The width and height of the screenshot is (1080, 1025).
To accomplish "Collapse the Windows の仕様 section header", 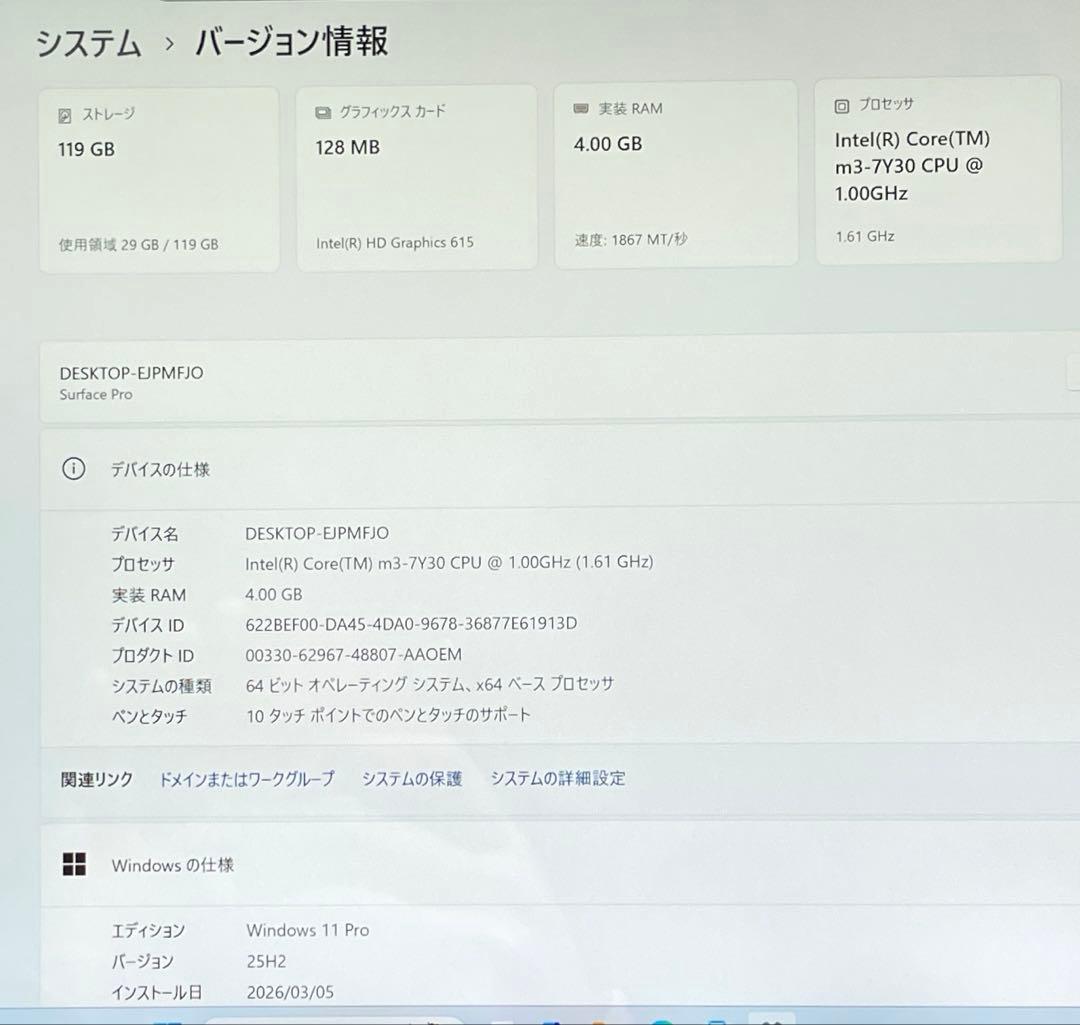I will 559,864.
